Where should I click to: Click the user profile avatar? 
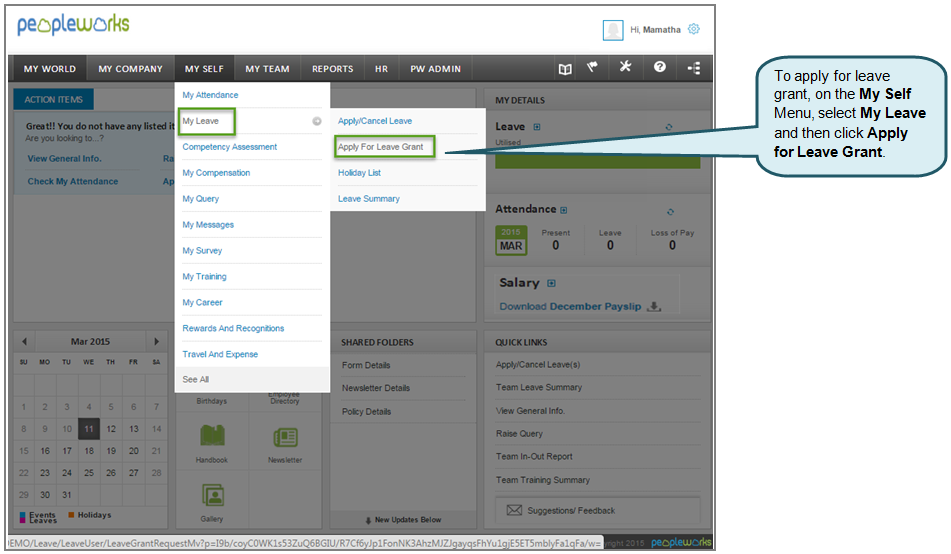click(613, 30)
